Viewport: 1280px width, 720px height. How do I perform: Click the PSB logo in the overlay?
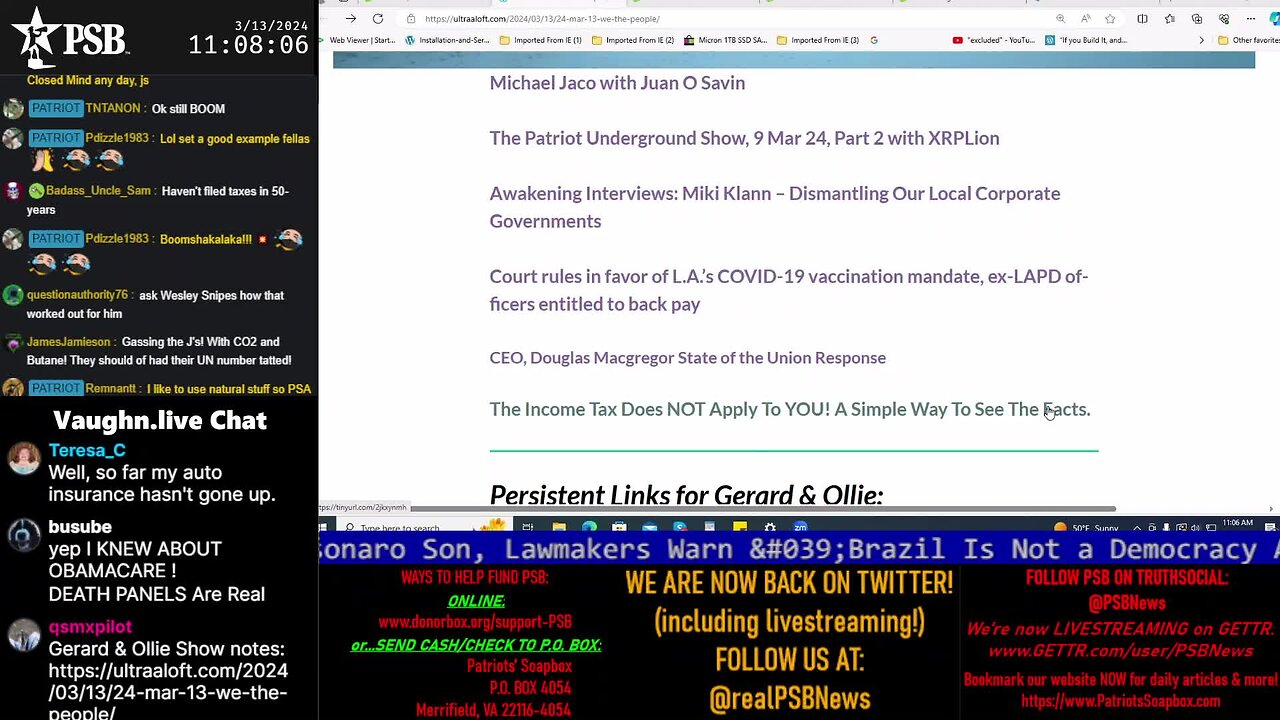coord(70,38)
